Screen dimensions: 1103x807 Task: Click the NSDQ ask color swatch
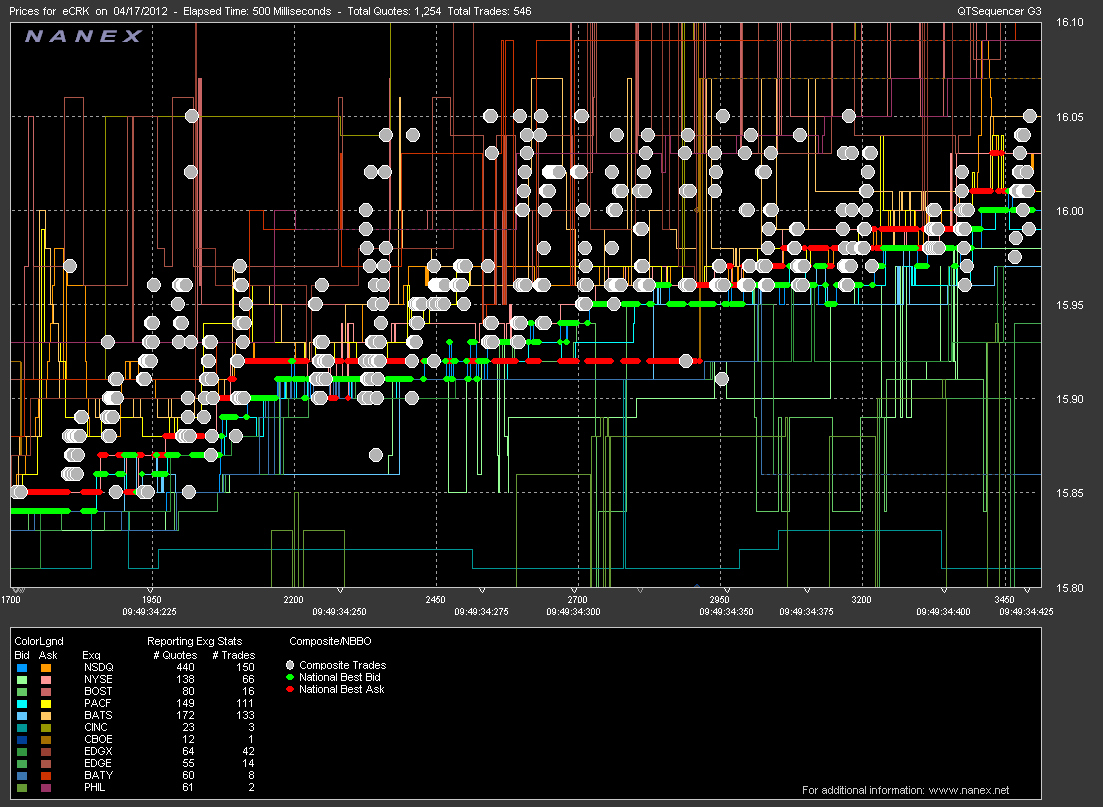pos(46,668)
